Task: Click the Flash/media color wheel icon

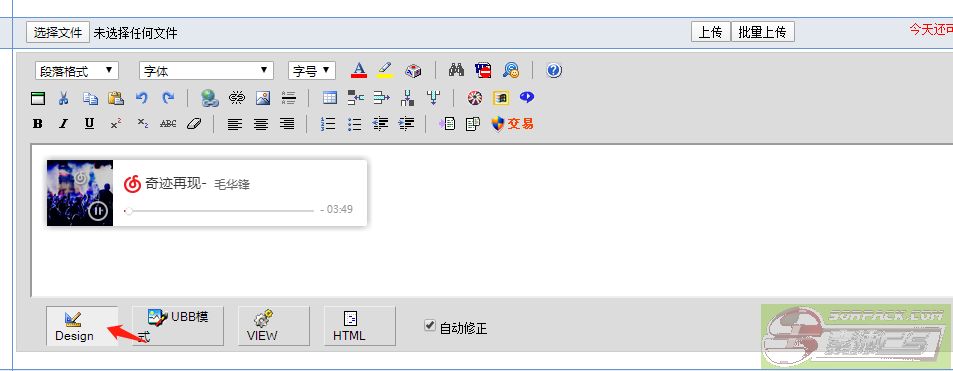Action: pos(475,97)
